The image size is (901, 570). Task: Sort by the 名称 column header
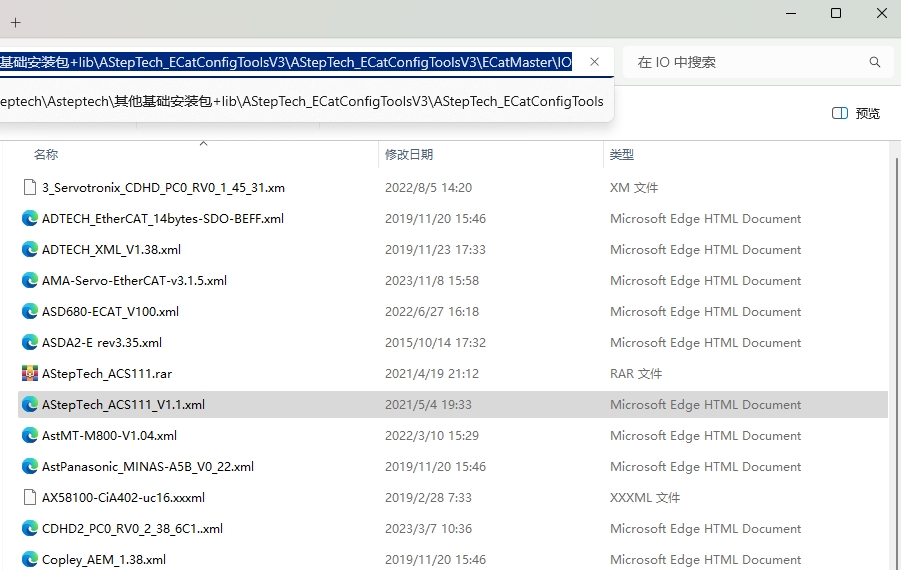click(x=46, y=155)
